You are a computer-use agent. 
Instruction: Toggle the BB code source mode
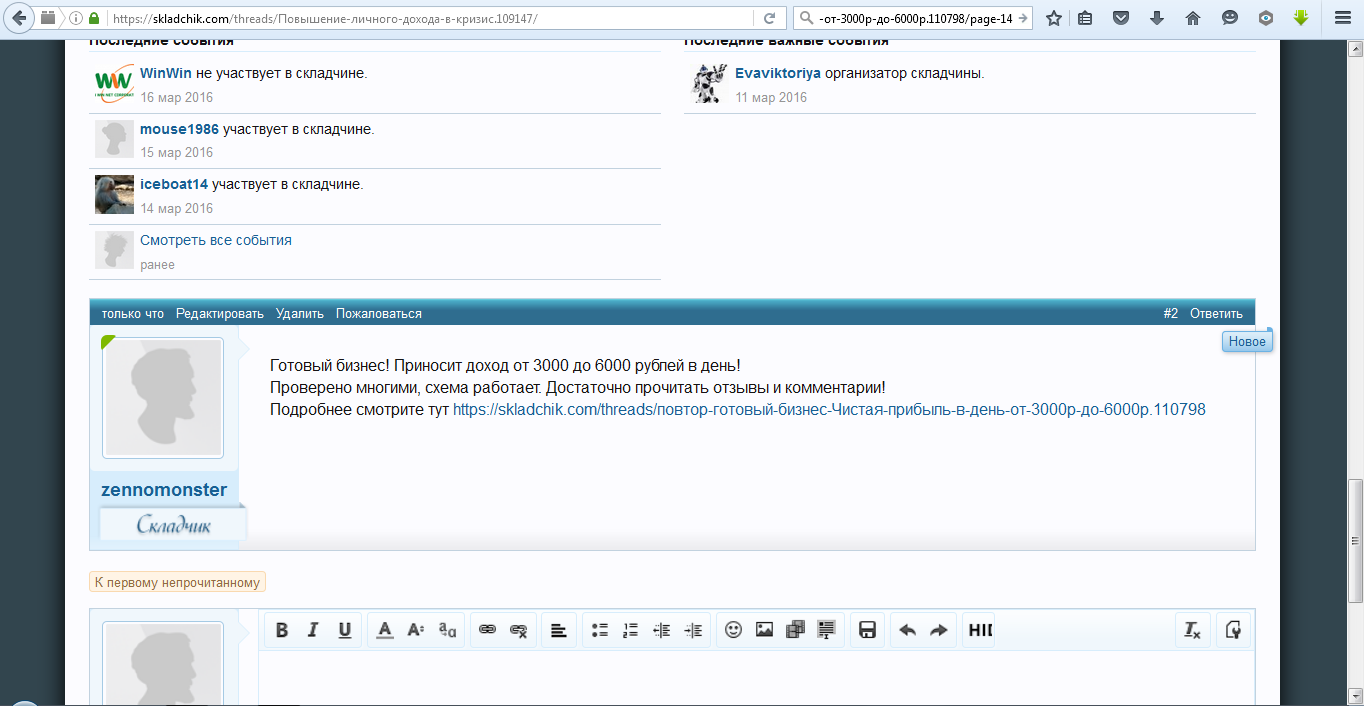coord(1233,630)
